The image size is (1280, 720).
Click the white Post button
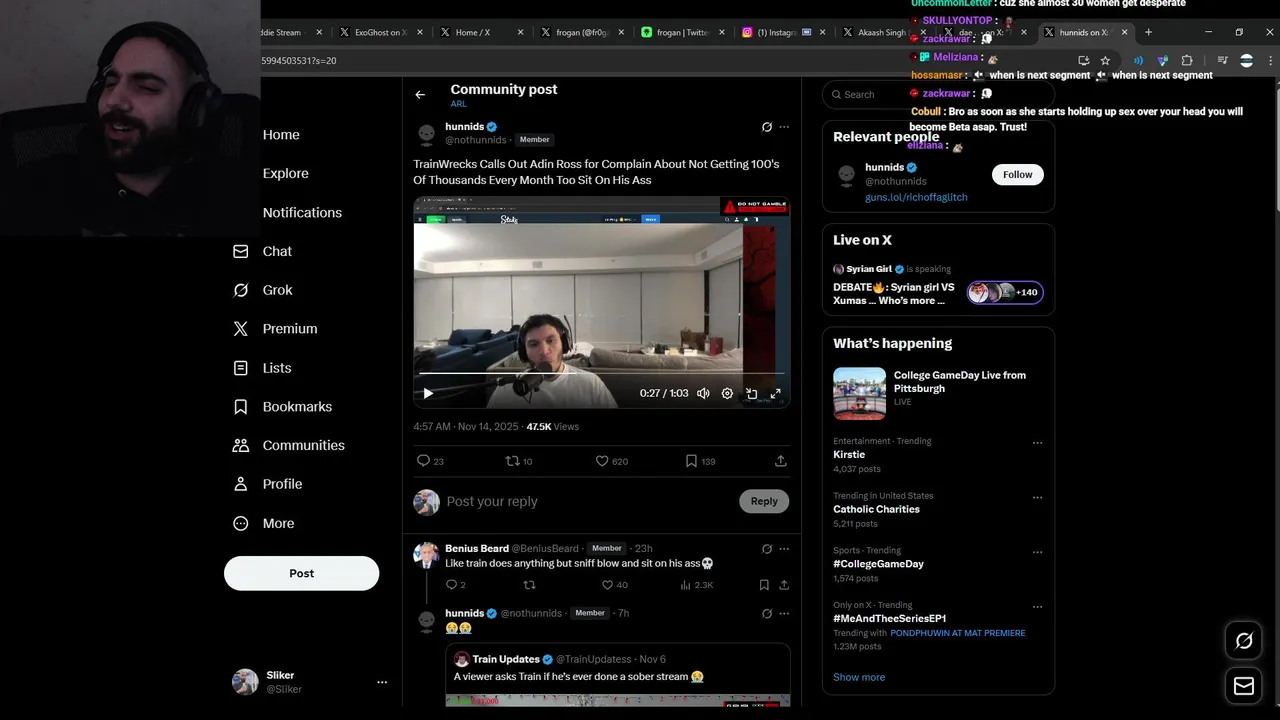coord(301,573)
